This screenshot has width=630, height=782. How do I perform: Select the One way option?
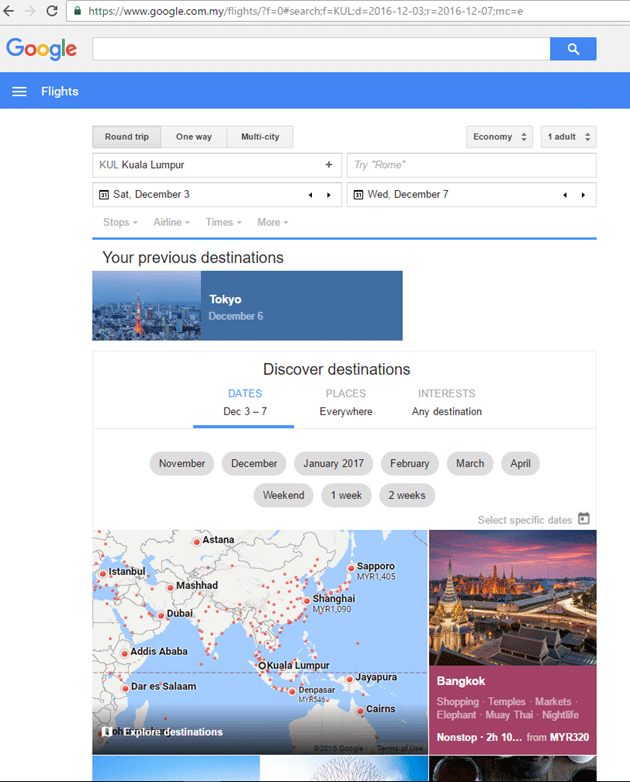[x=194, y=137]
